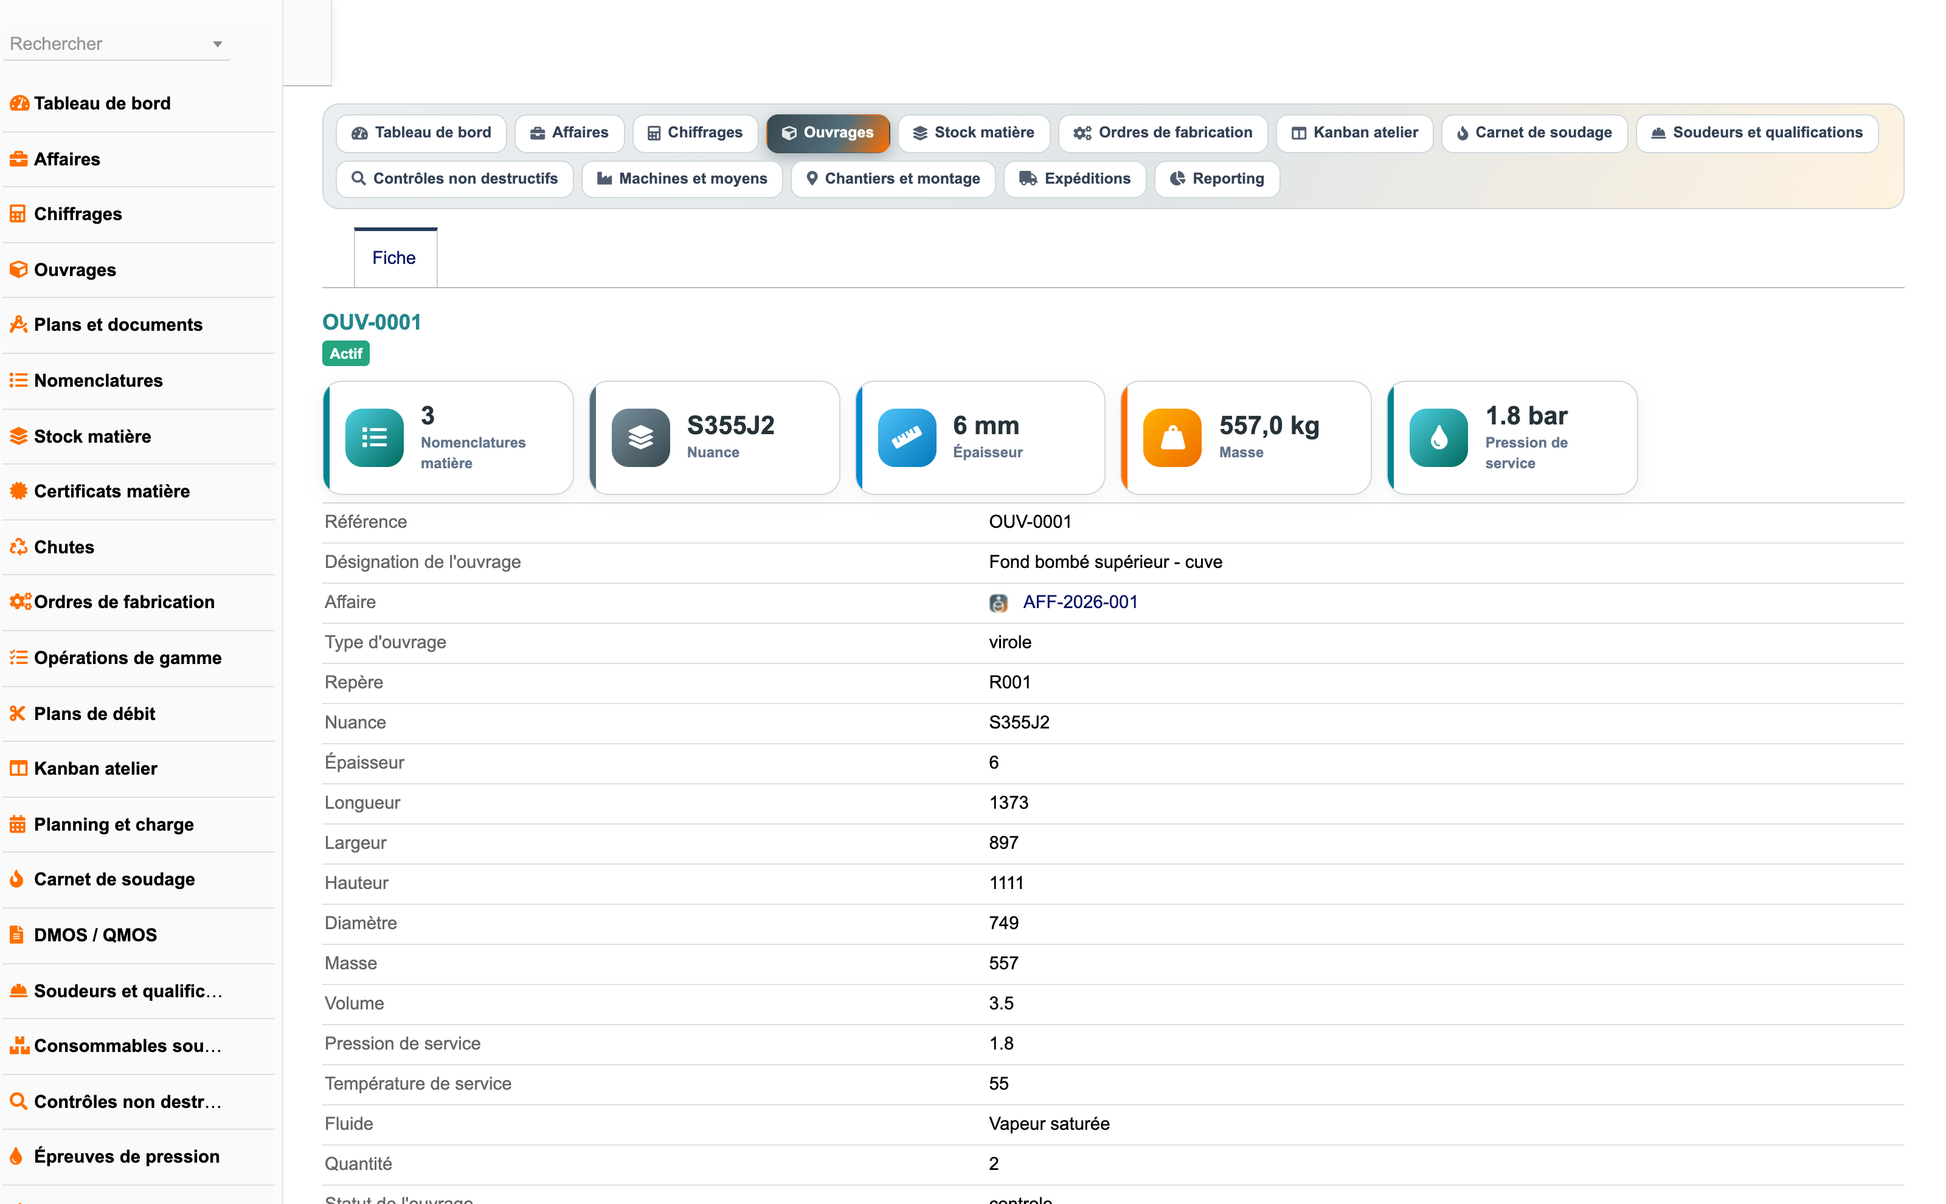Click the Stock matière layers icon in sidebar
Screen dimensions: 1946x1204
(x=19, y=437)
